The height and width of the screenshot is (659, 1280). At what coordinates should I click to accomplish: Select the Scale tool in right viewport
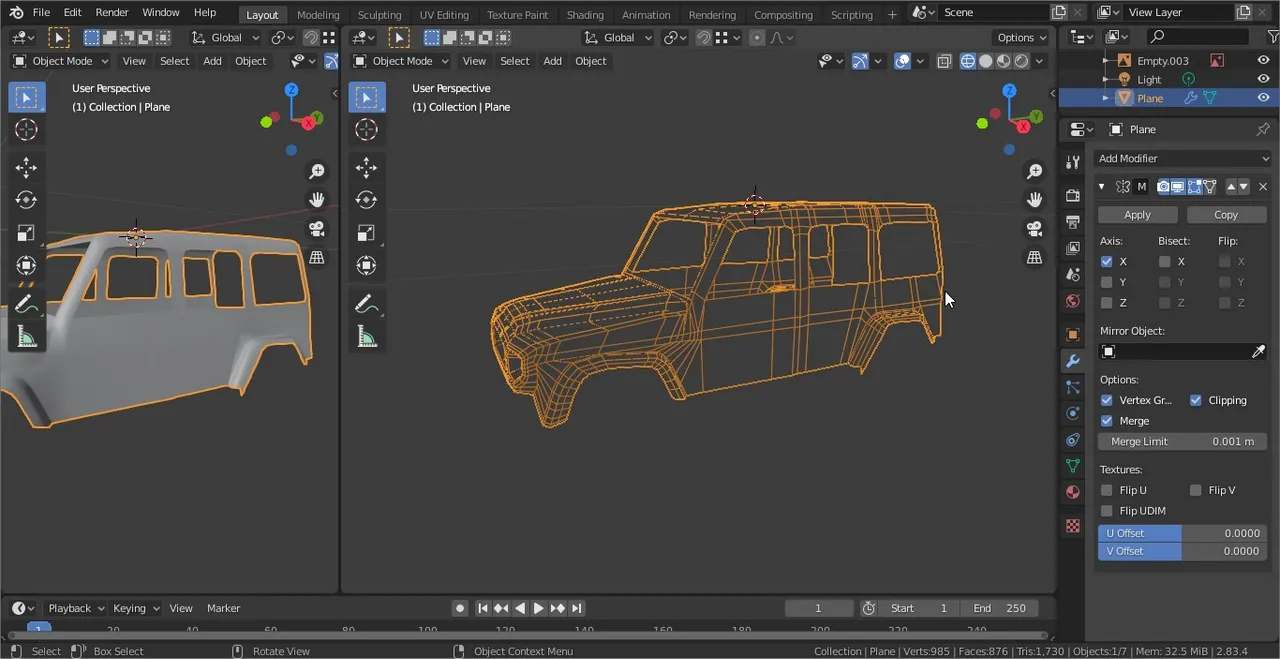(x=366, y=233)
